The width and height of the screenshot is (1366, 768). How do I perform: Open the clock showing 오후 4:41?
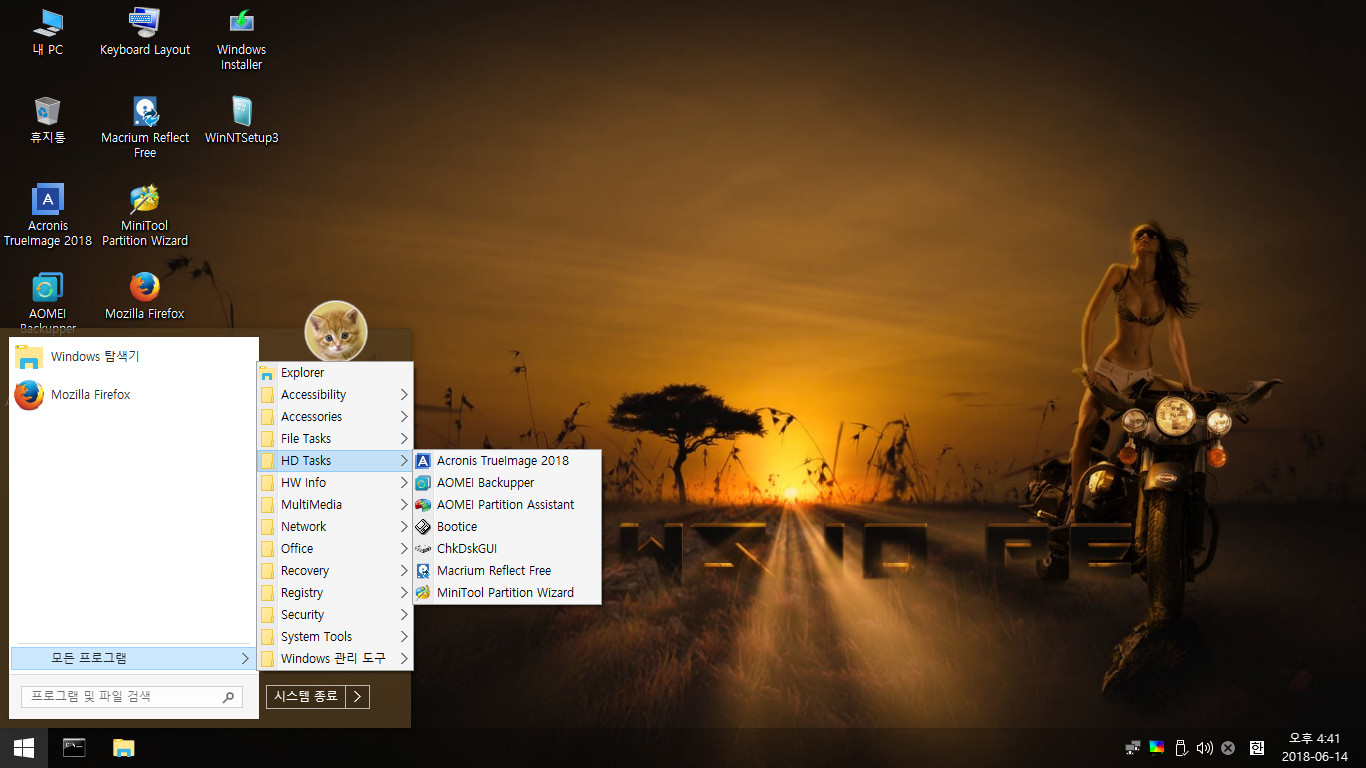click(1315, 748)
